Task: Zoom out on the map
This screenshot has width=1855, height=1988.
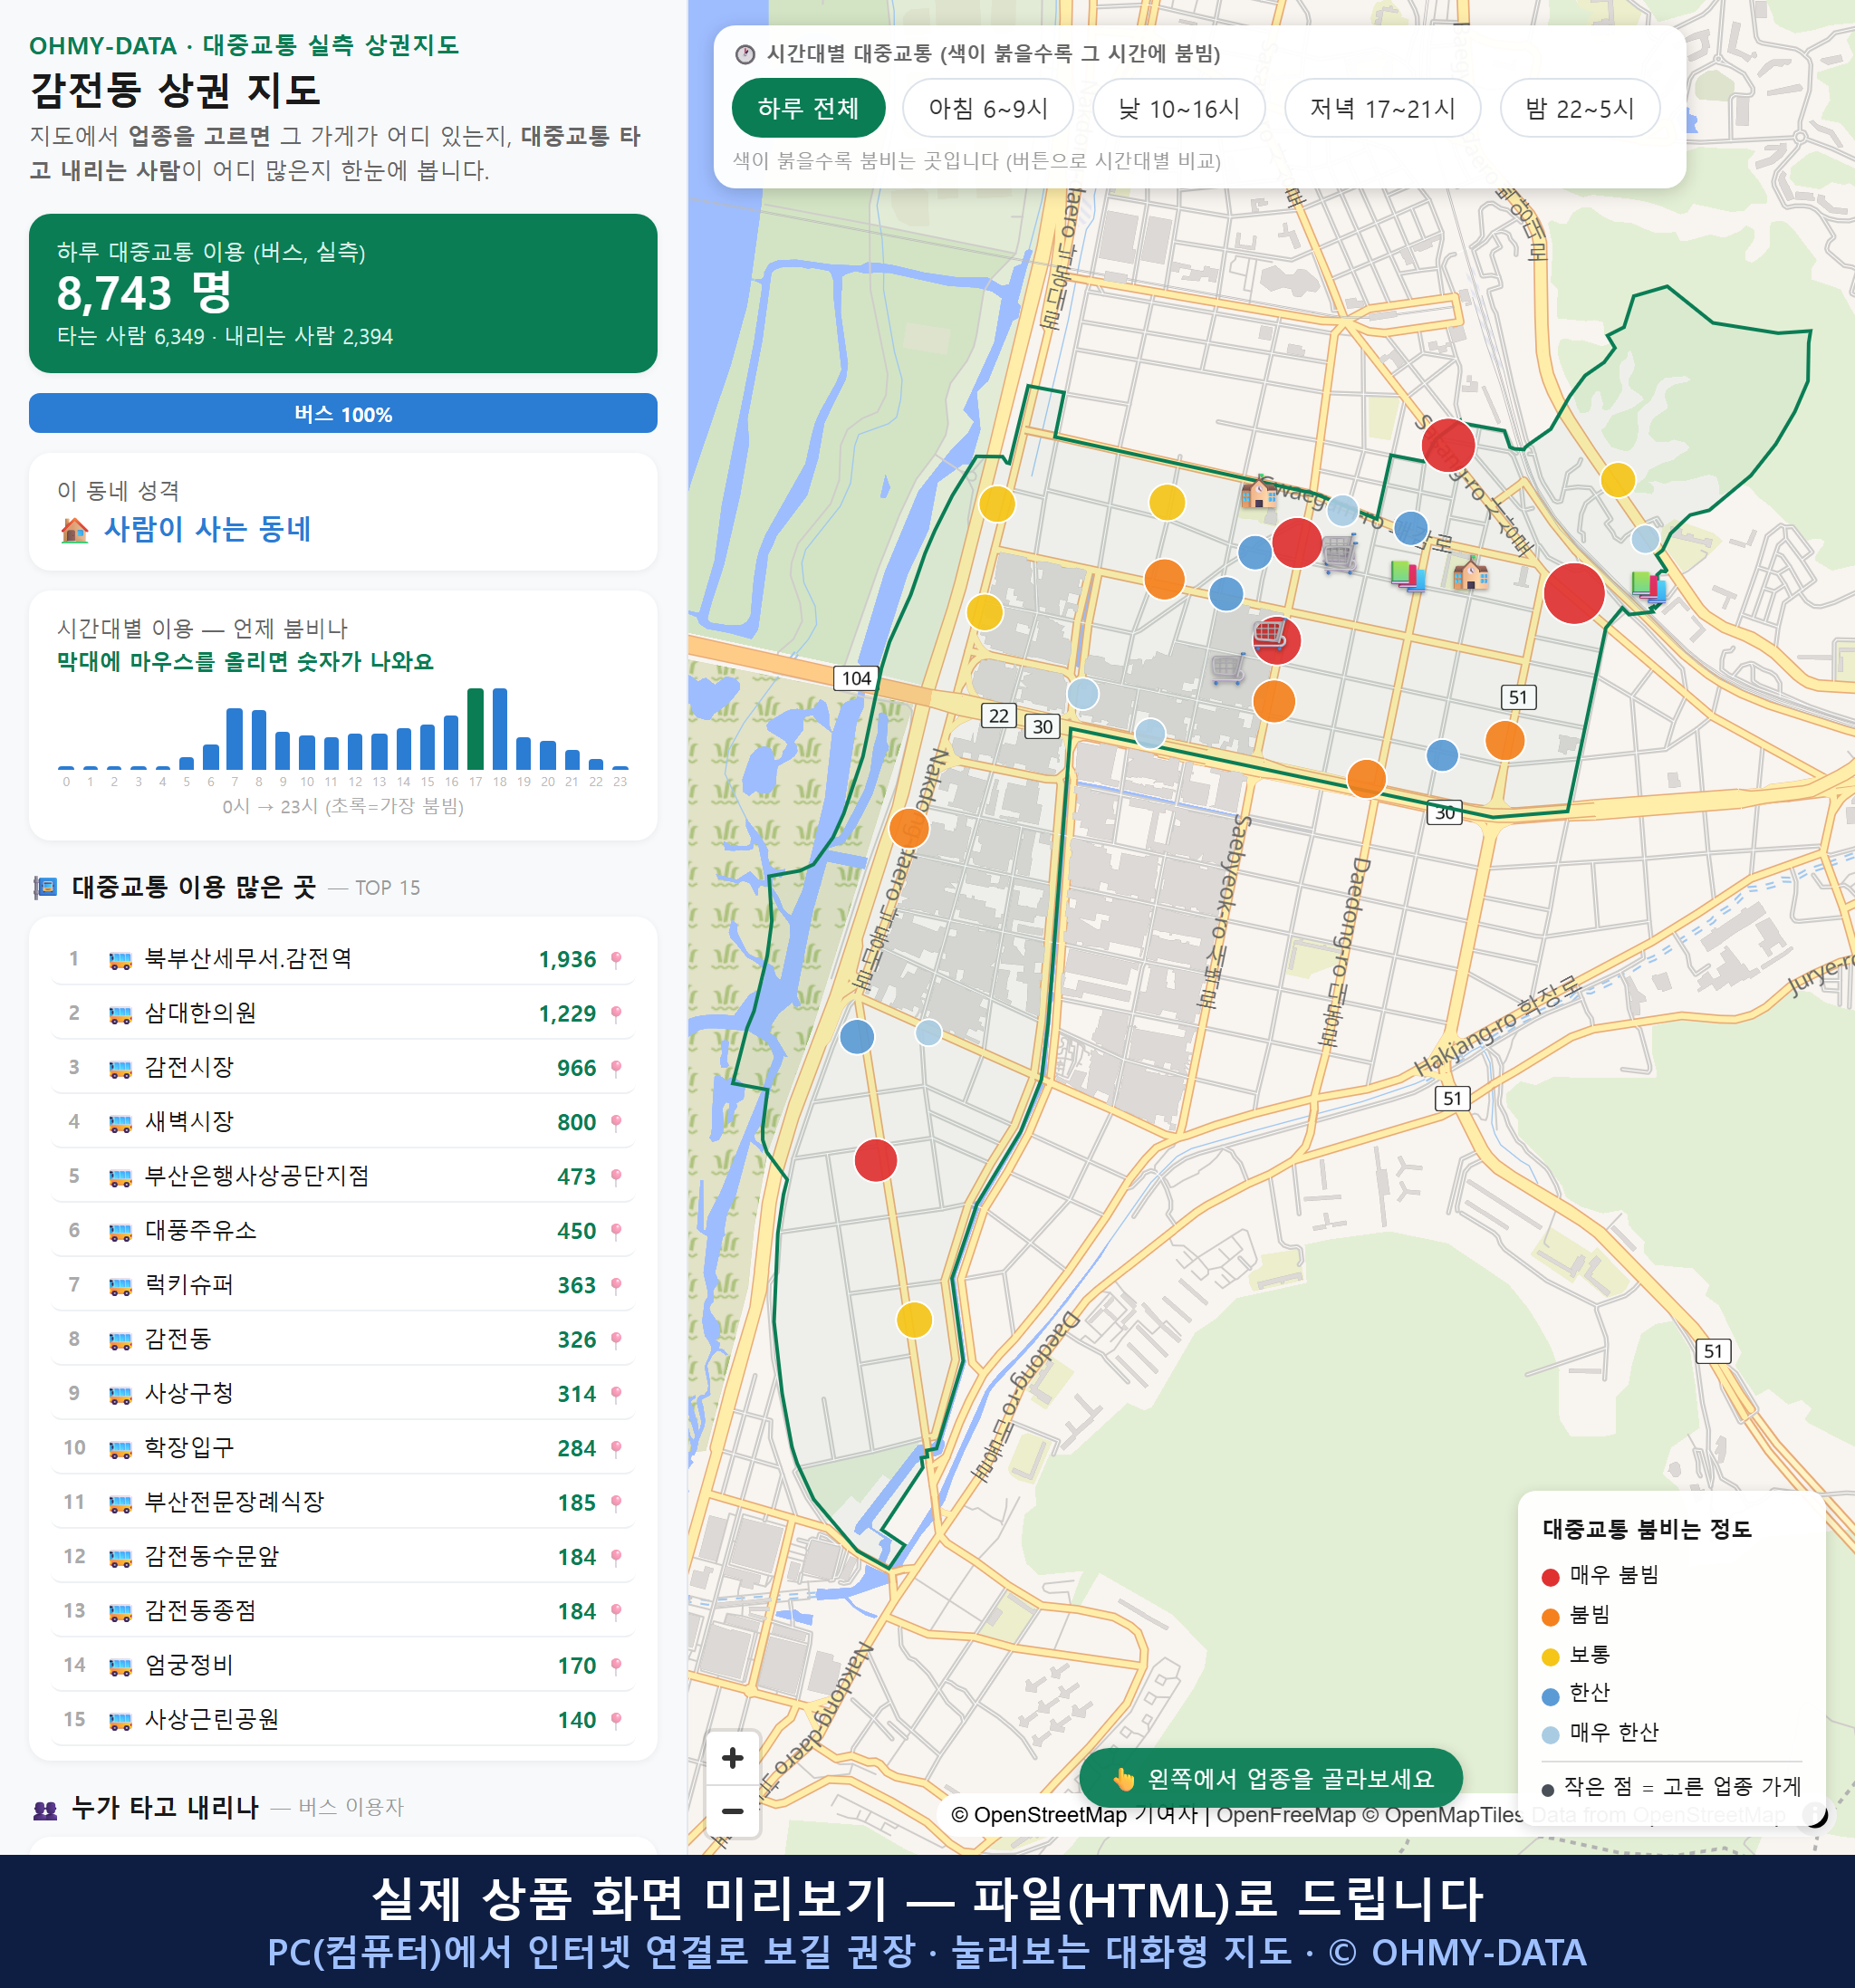Action: click(x=732, y=1810)
